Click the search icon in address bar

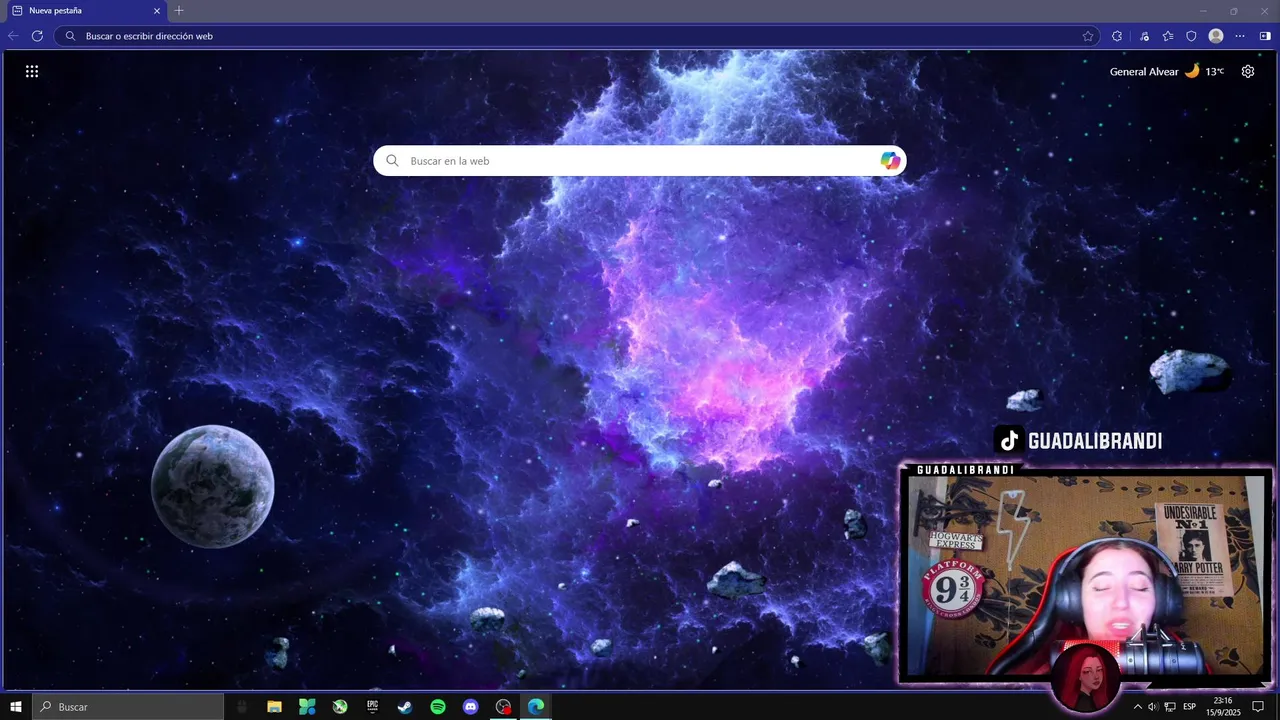(71, 36)
